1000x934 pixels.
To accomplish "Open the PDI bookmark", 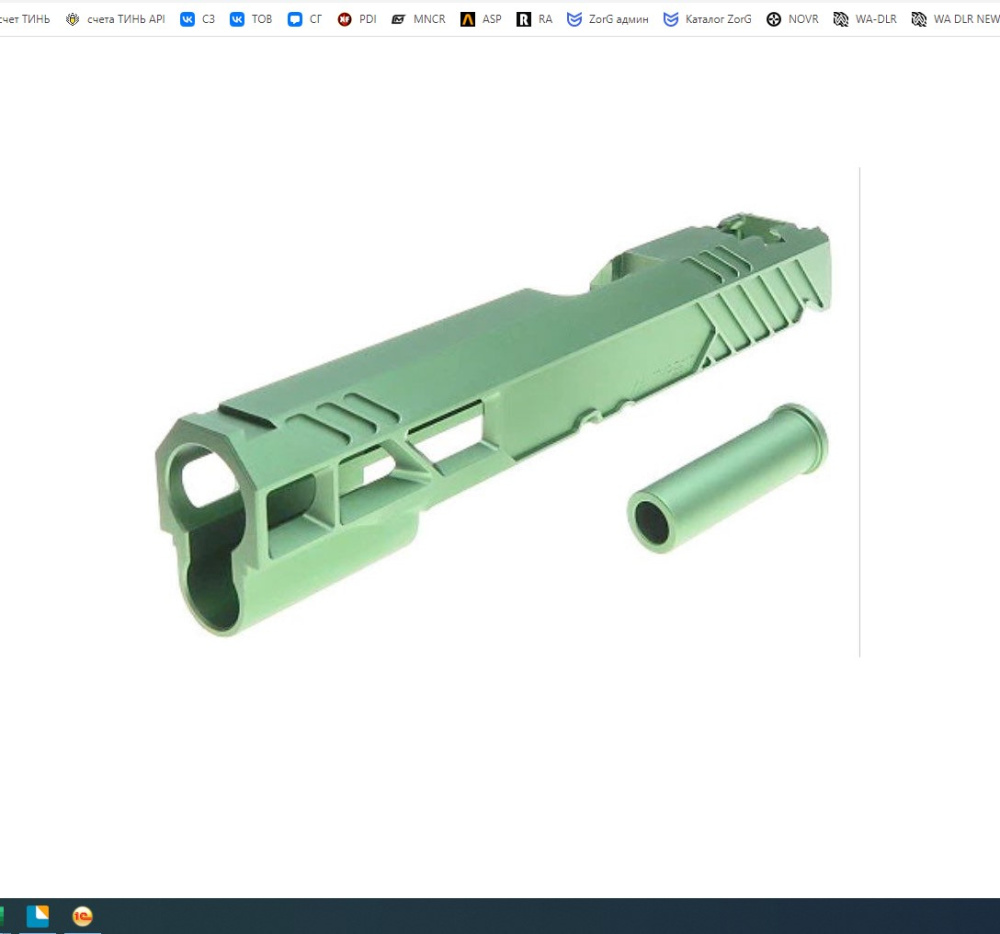I will (x=357, y=19).
